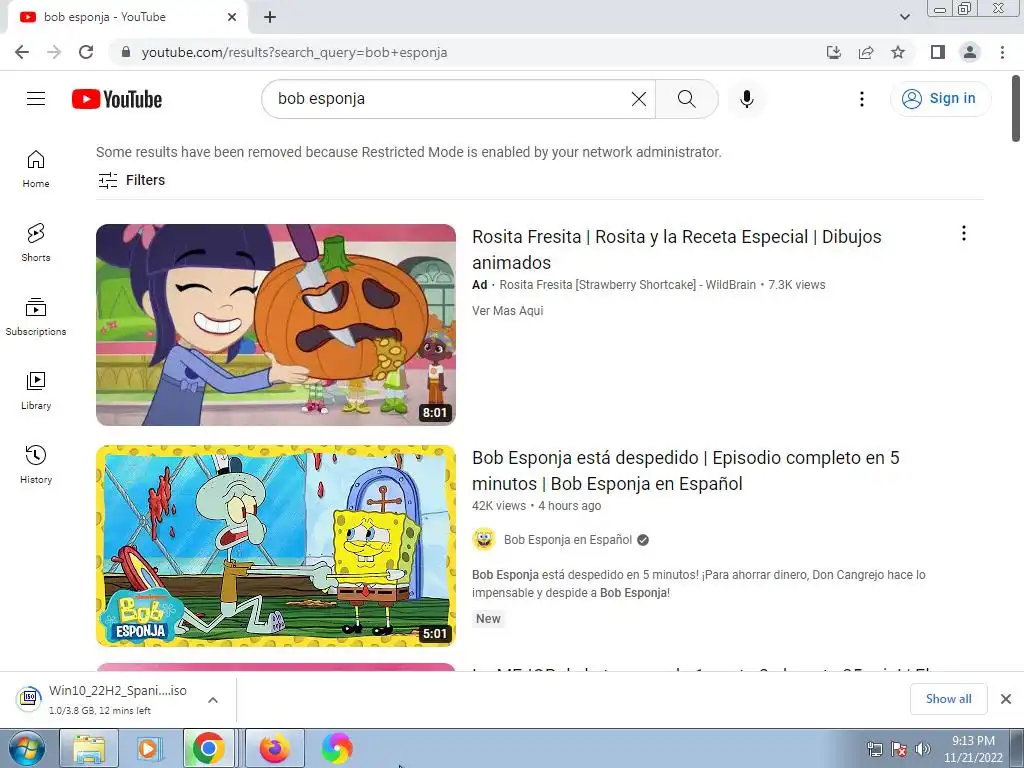Click Bob Esponja en Español channel name
Image resolution: width=1024 pixels, height=768 pixels.
(x=568, y=540)
